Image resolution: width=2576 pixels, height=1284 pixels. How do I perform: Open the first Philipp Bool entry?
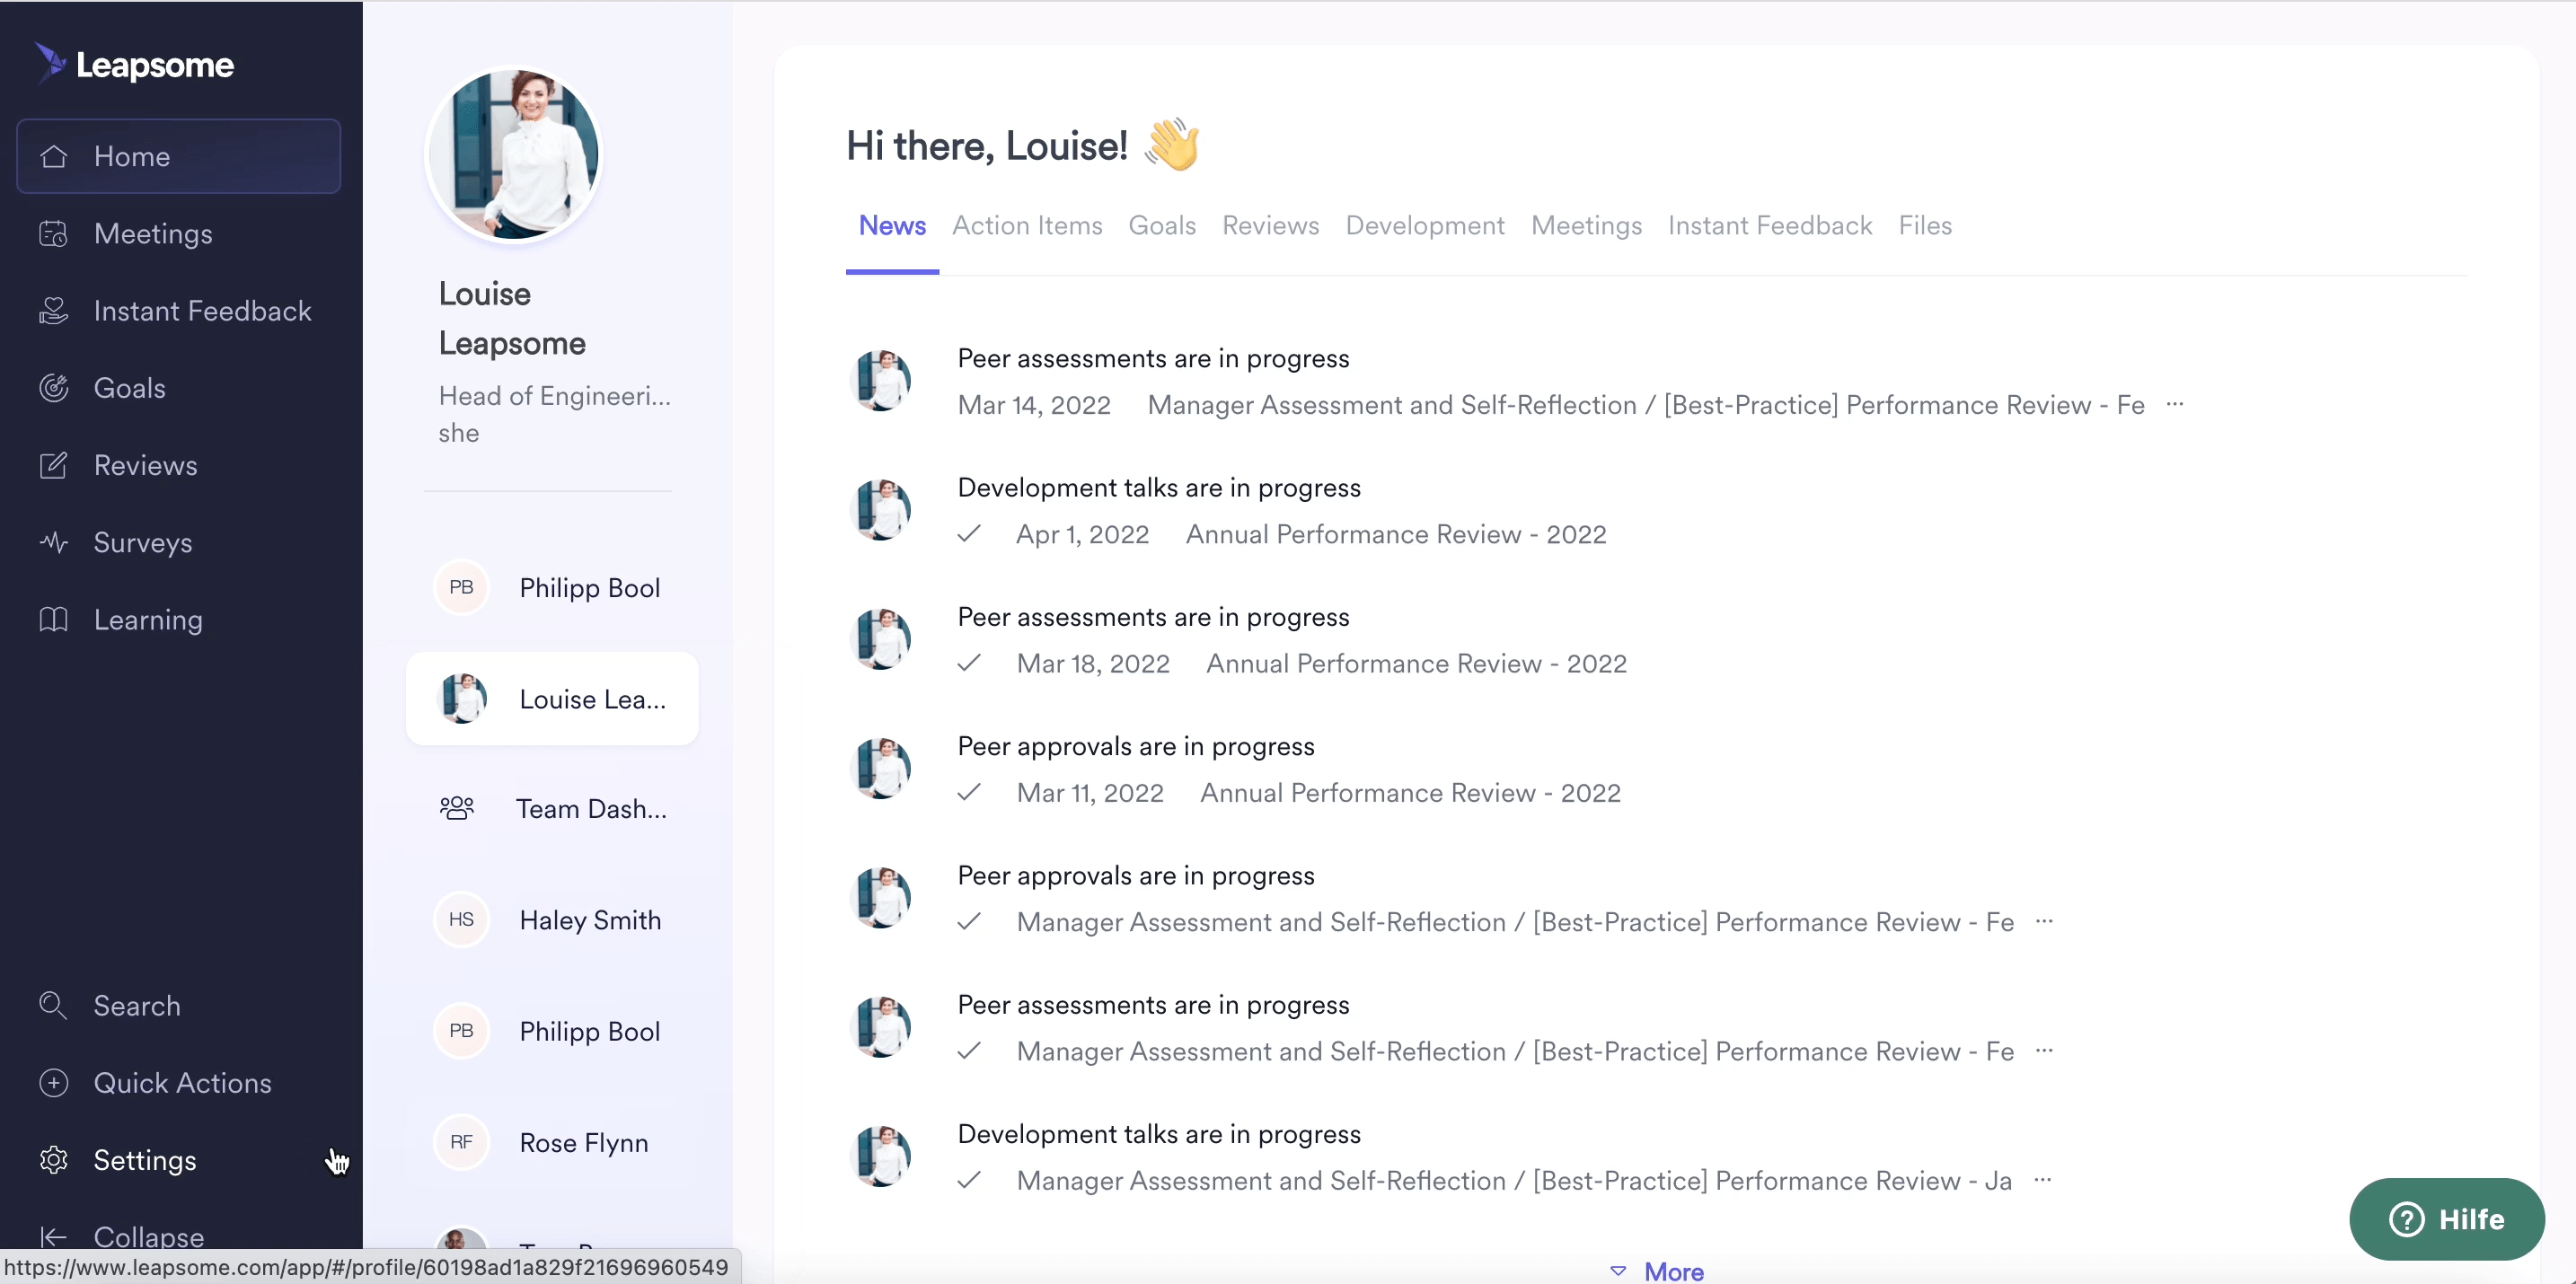point(552,587)
